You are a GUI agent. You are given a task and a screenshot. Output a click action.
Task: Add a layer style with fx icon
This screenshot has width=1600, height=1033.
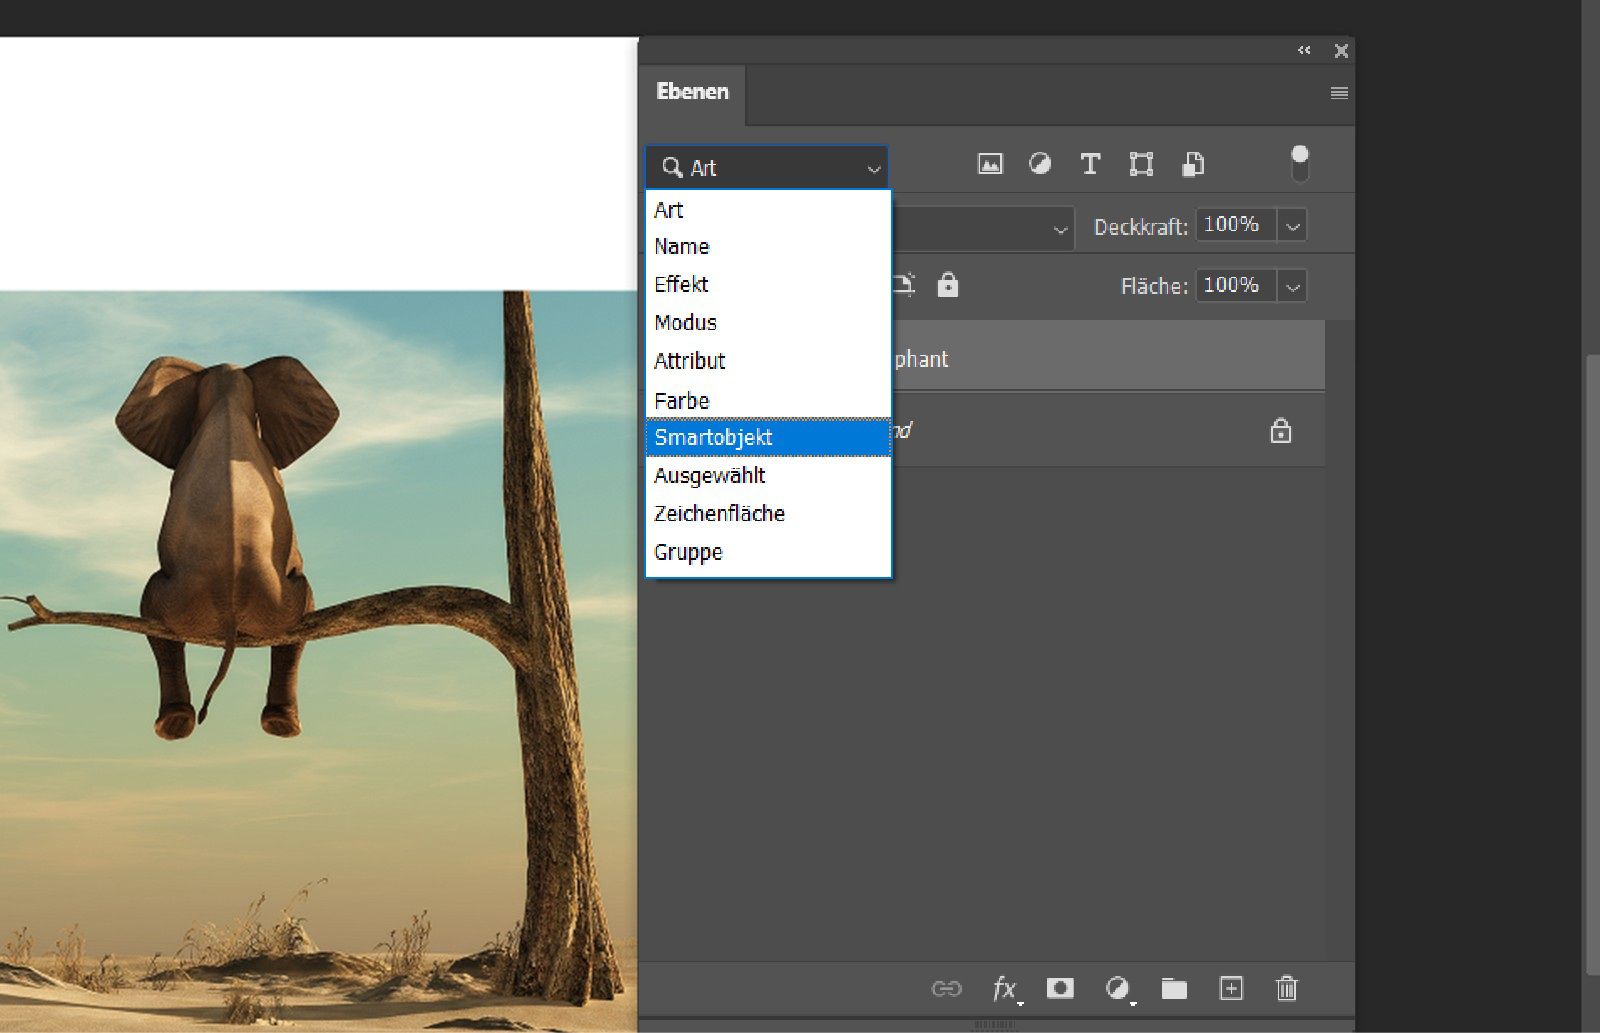(1004, 989)
